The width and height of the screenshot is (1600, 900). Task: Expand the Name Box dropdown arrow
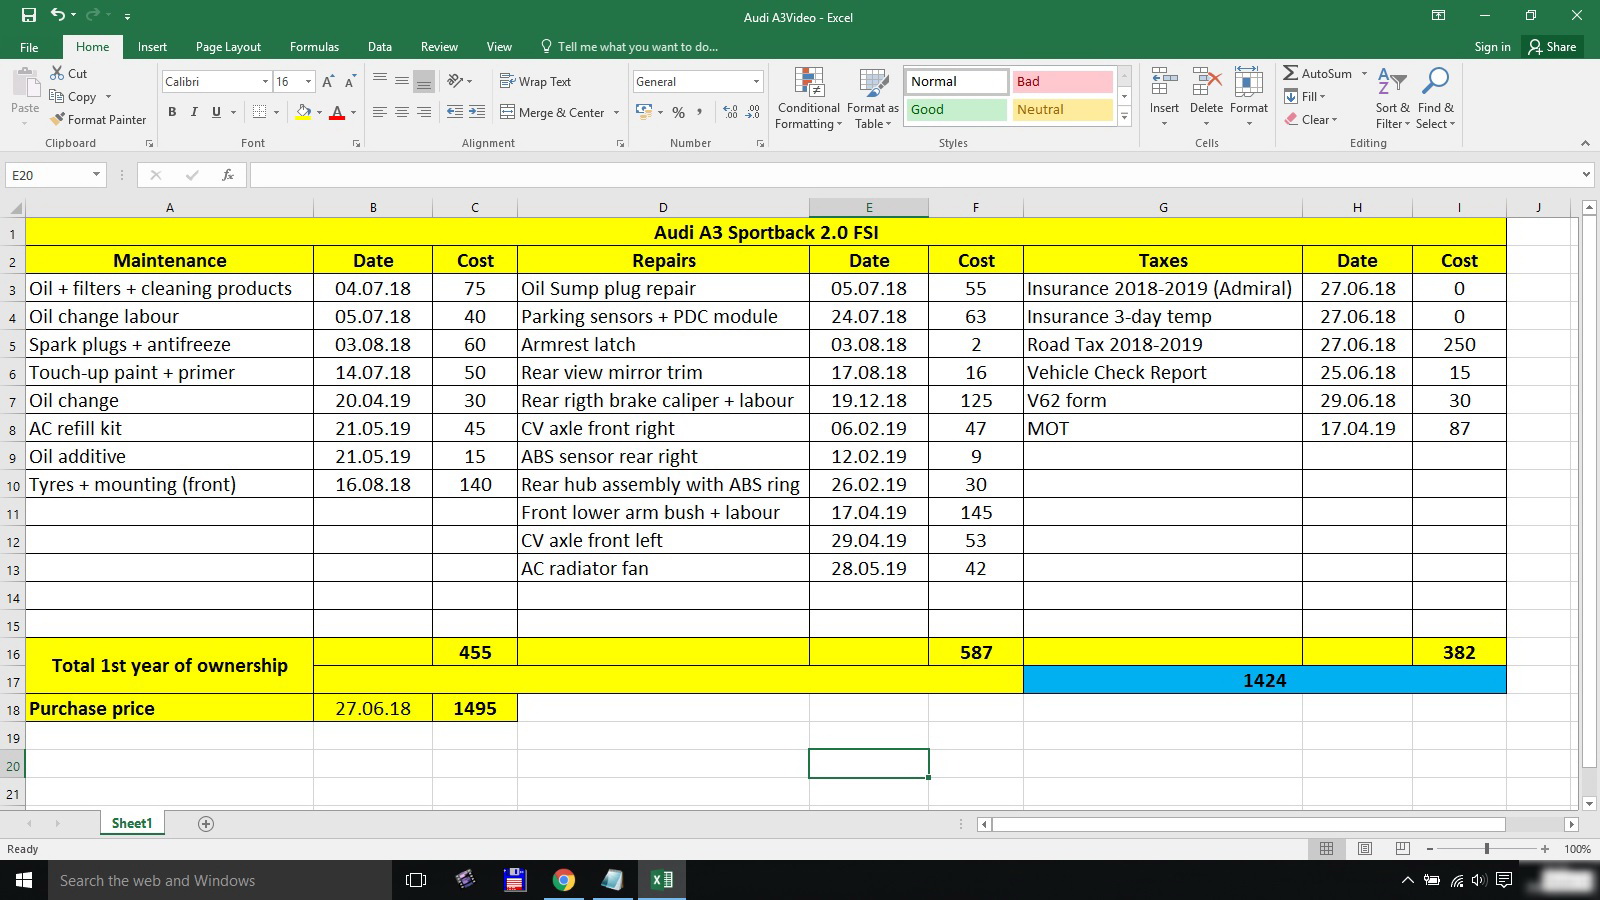pyautogui.click(x=96, y=175)
